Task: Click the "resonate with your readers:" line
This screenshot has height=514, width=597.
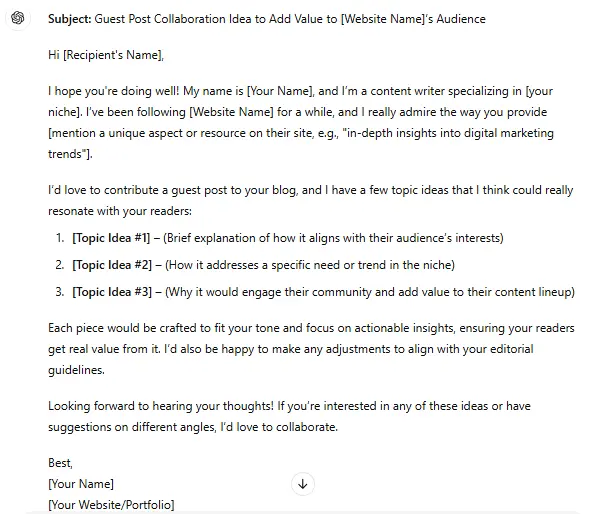Action: pos(120,211)
